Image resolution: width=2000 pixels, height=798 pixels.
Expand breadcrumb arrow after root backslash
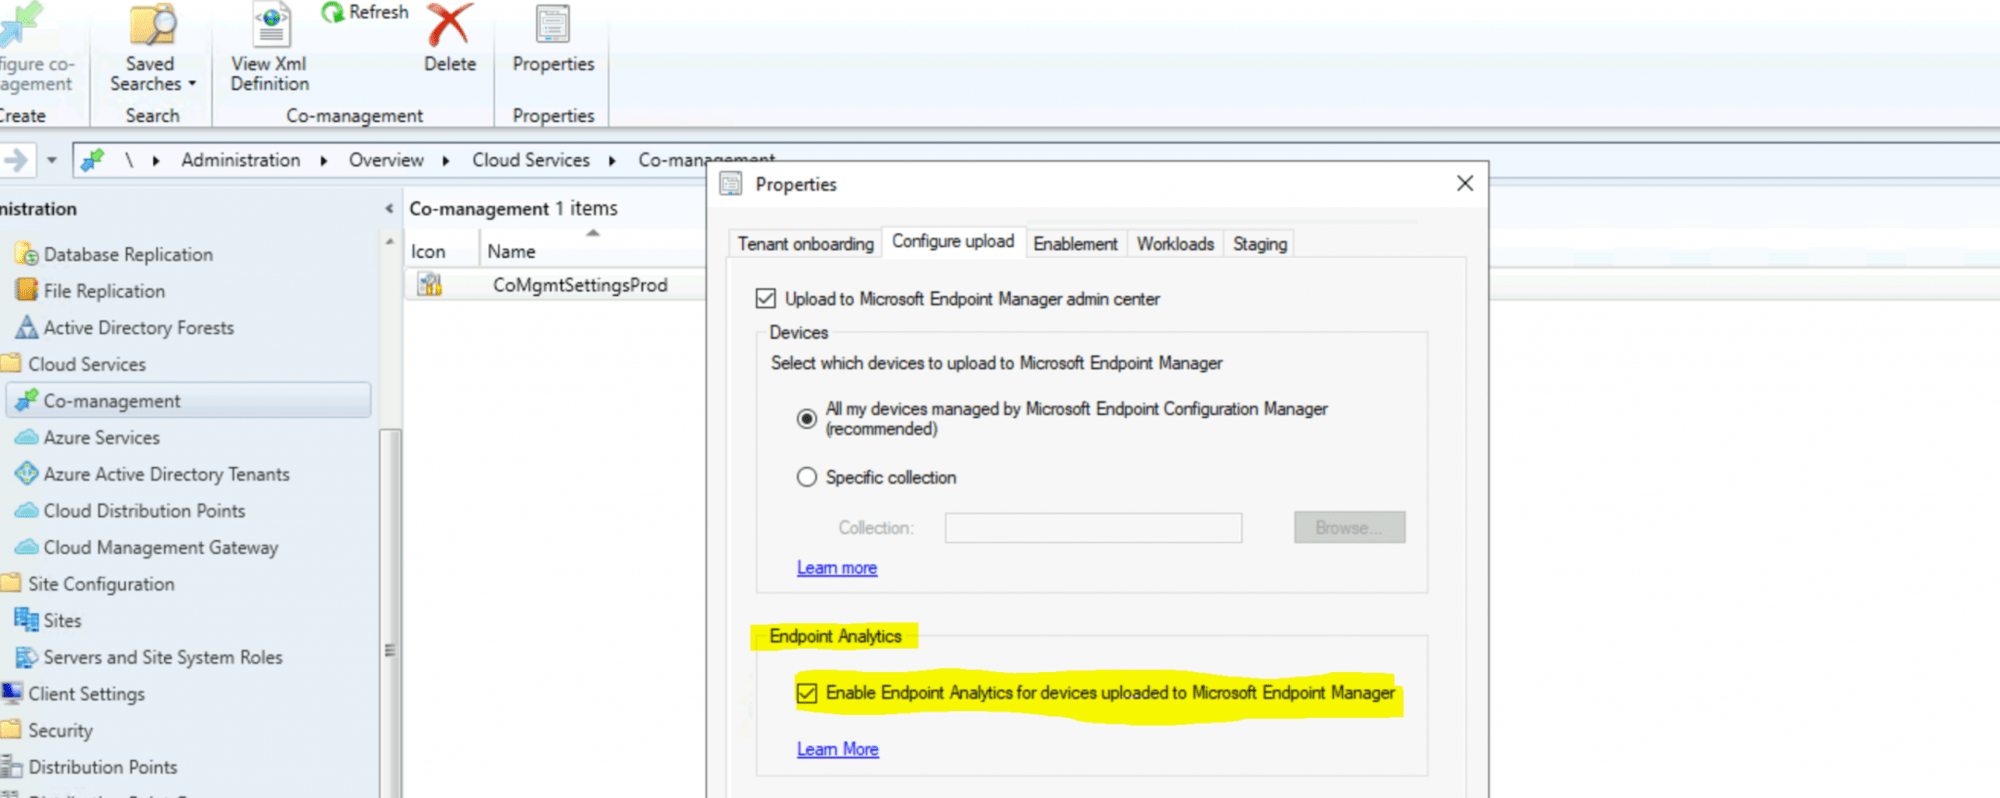pos(156,160)
